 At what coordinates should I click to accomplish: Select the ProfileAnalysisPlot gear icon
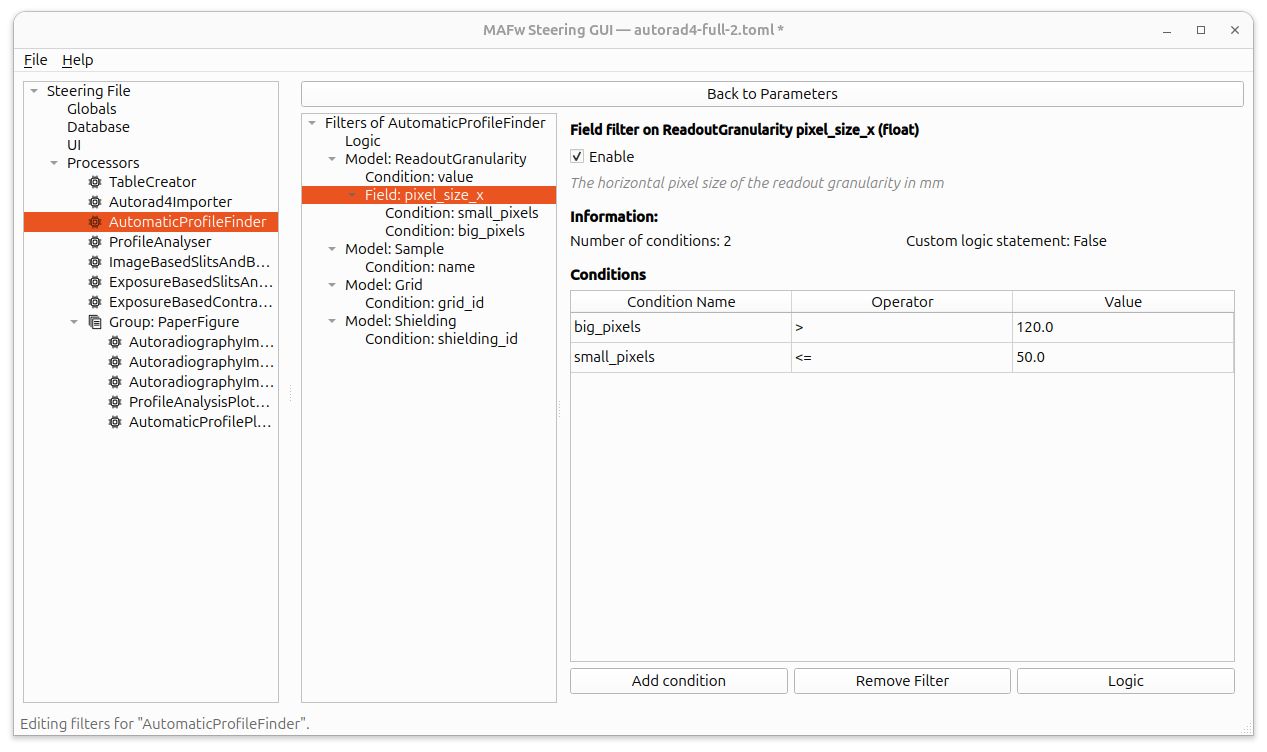pyautogui.click(x=113, y=401)
